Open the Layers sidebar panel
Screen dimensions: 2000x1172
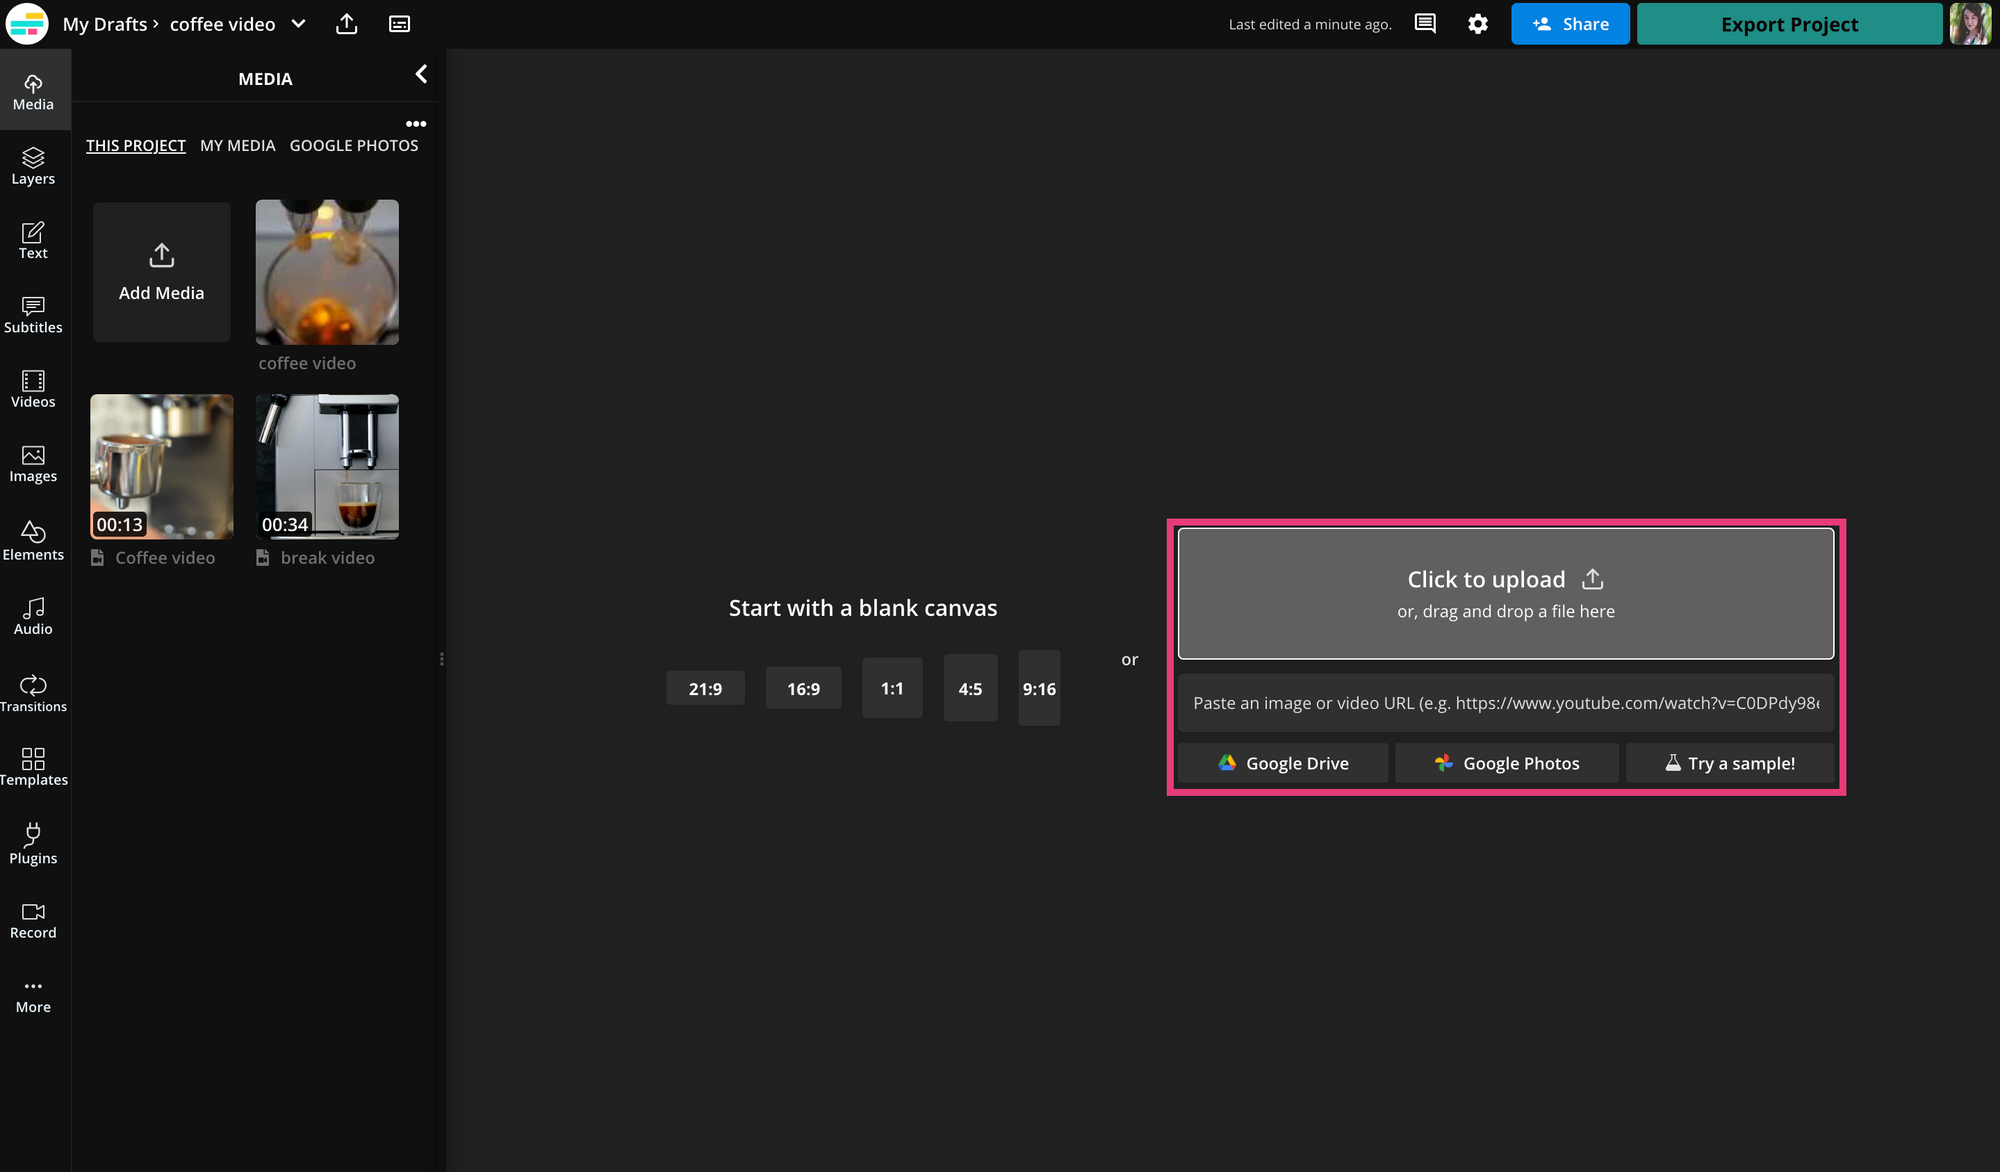click(x=33, y=166)
